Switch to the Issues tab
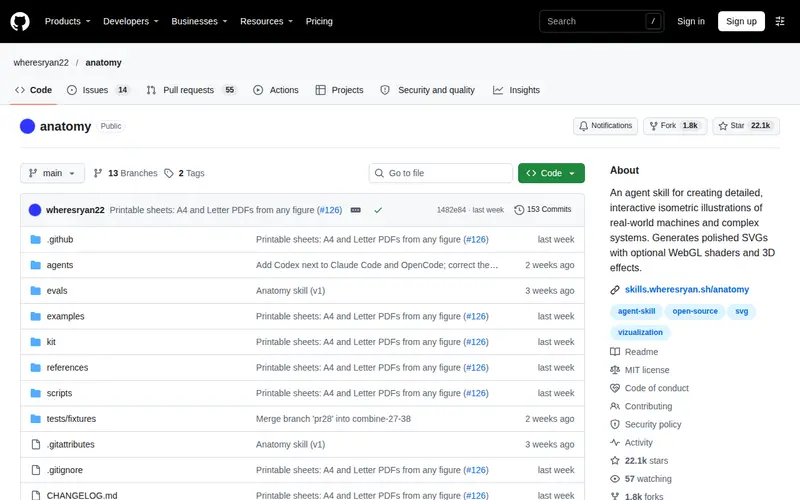The image size is (800, 500). [98, 90]
